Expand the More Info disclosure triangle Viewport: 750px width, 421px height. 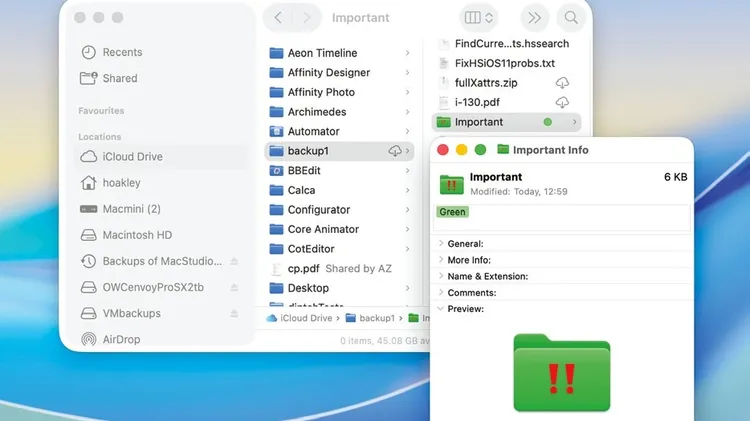pyautogui.click(x=441, y=260)
